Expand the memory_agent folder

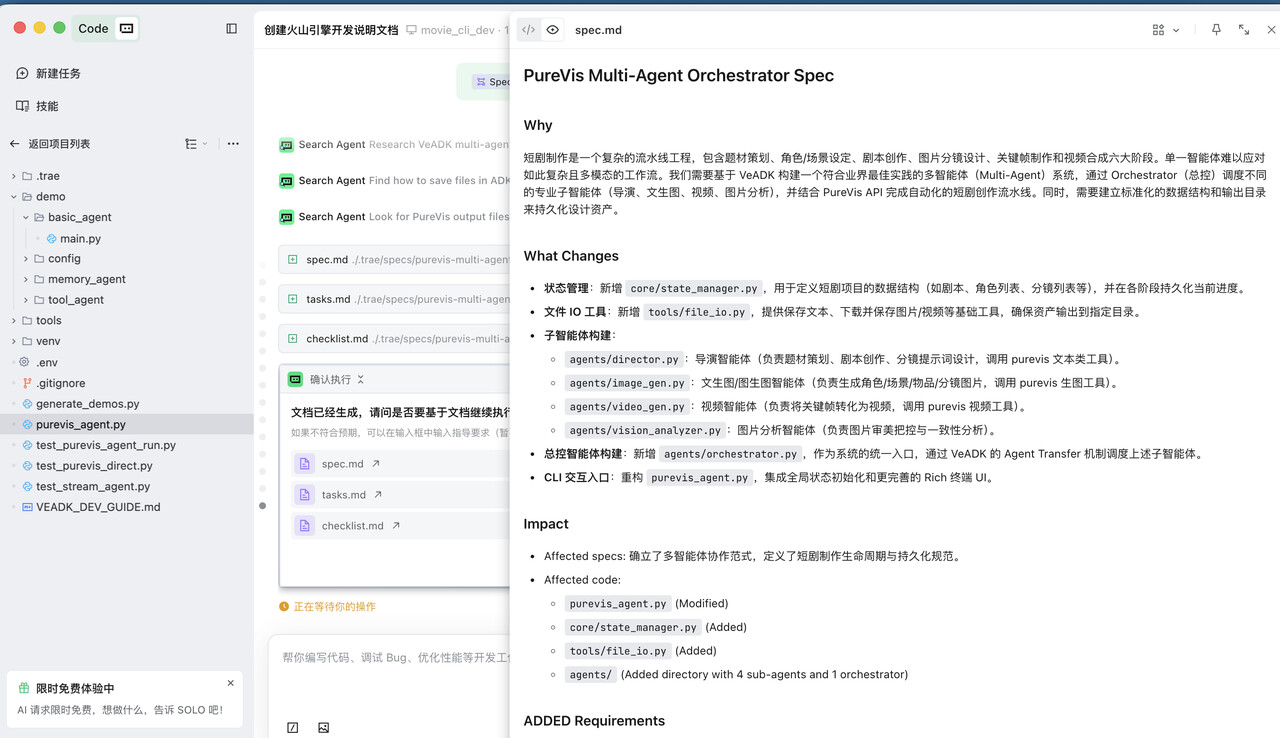point(27,279)
